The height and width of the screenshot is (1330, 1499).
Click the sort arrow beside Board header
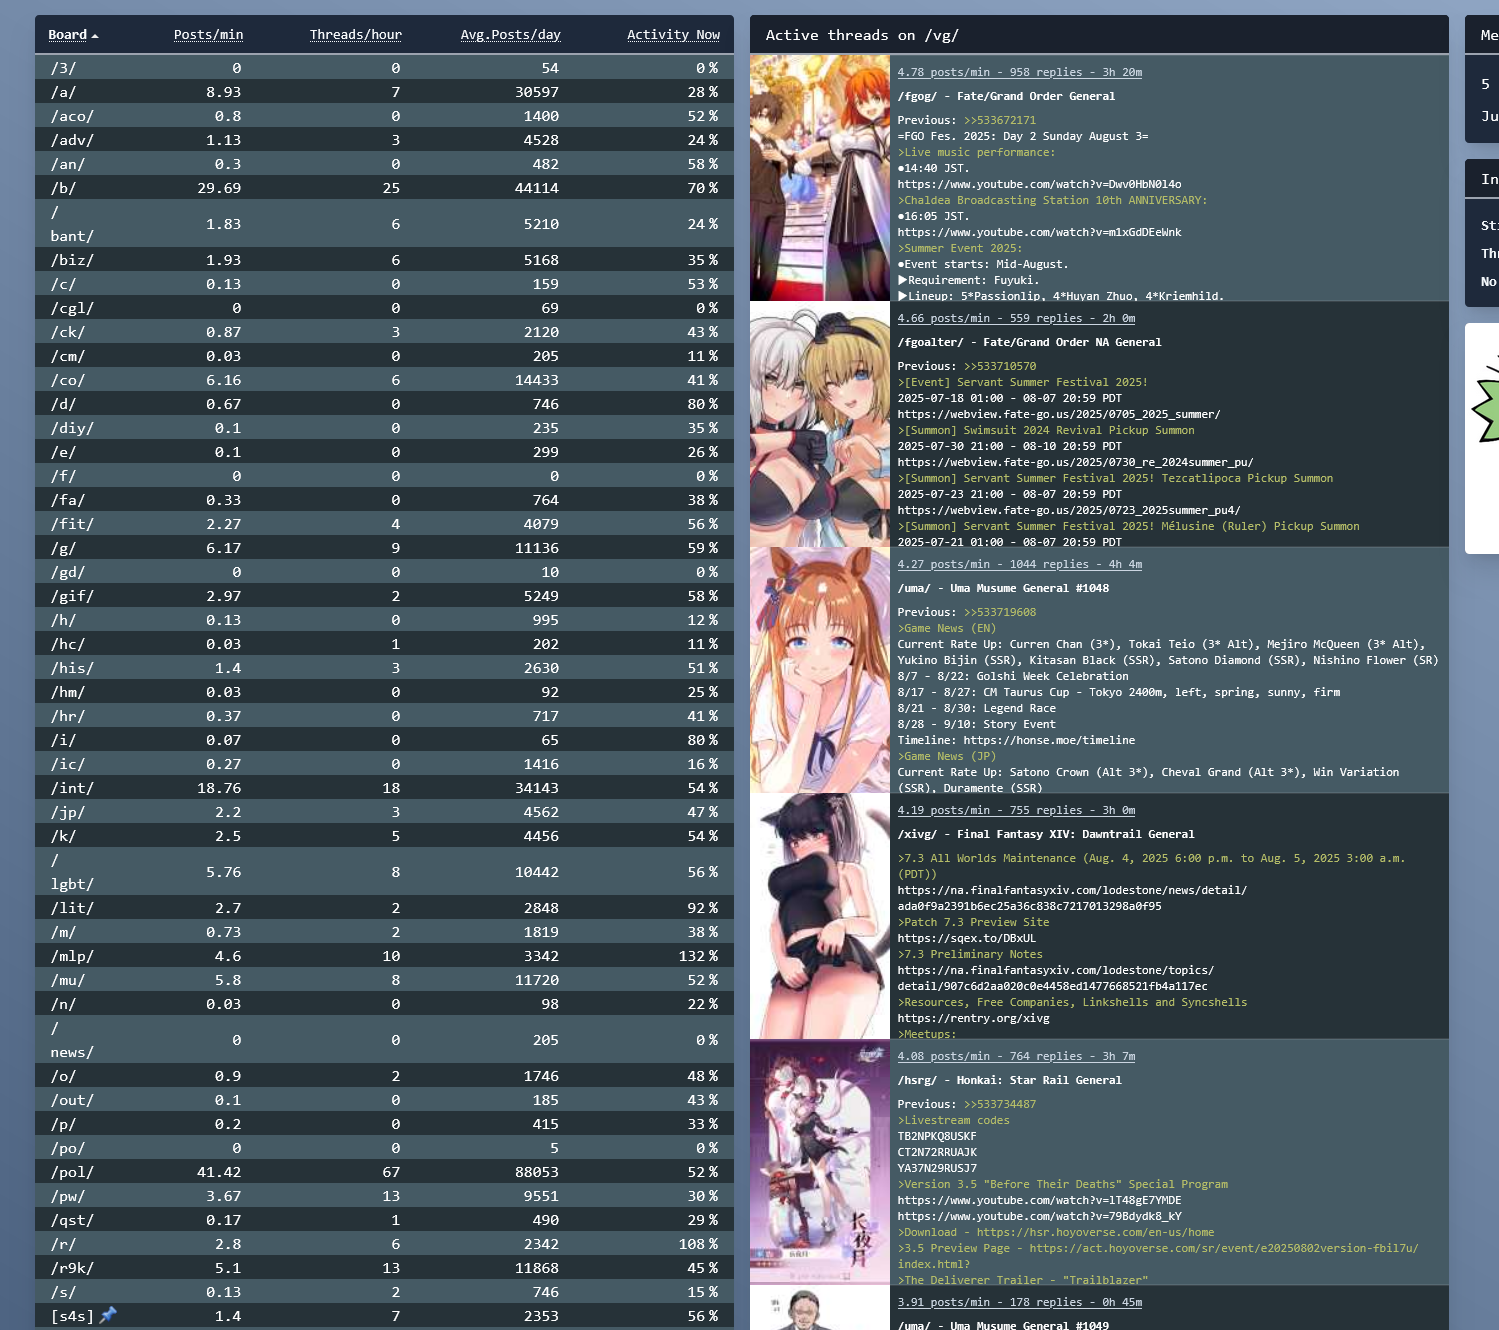[95, 36]
